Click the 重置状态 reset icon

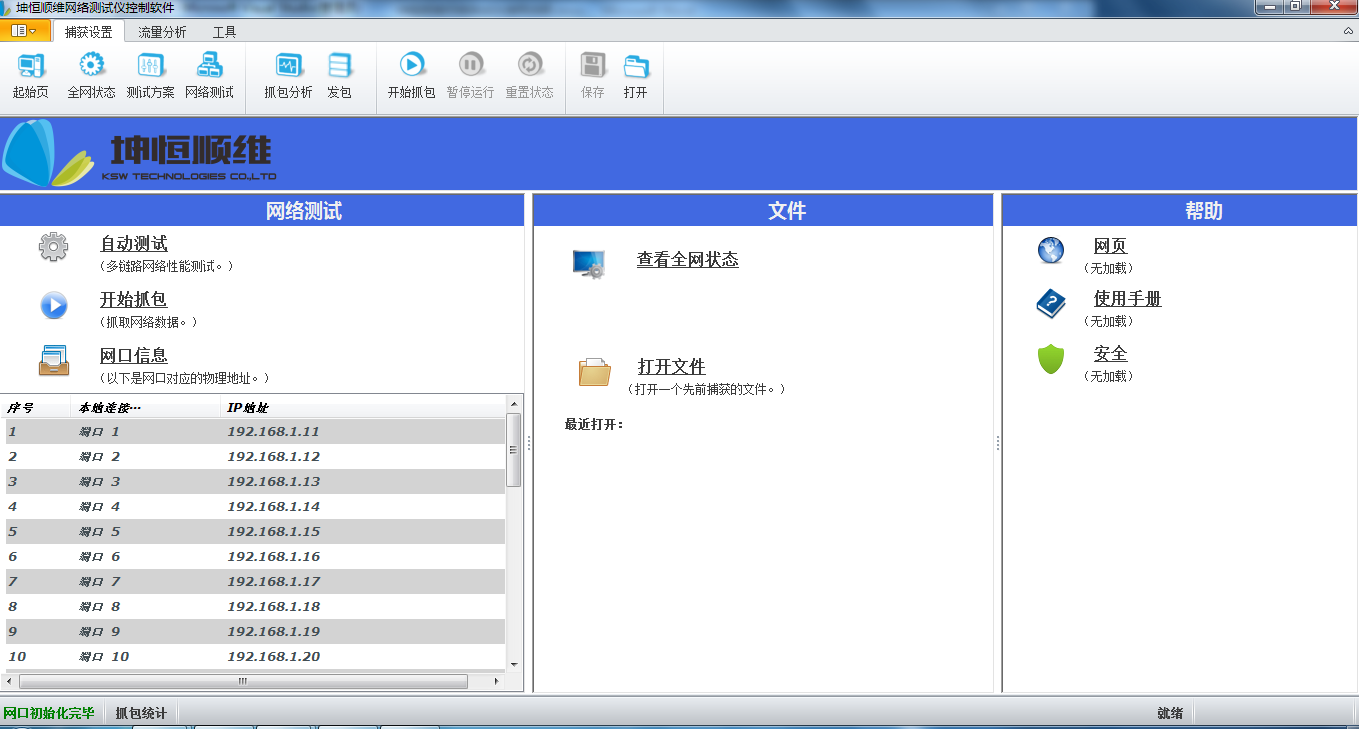(x=529, y=77)
